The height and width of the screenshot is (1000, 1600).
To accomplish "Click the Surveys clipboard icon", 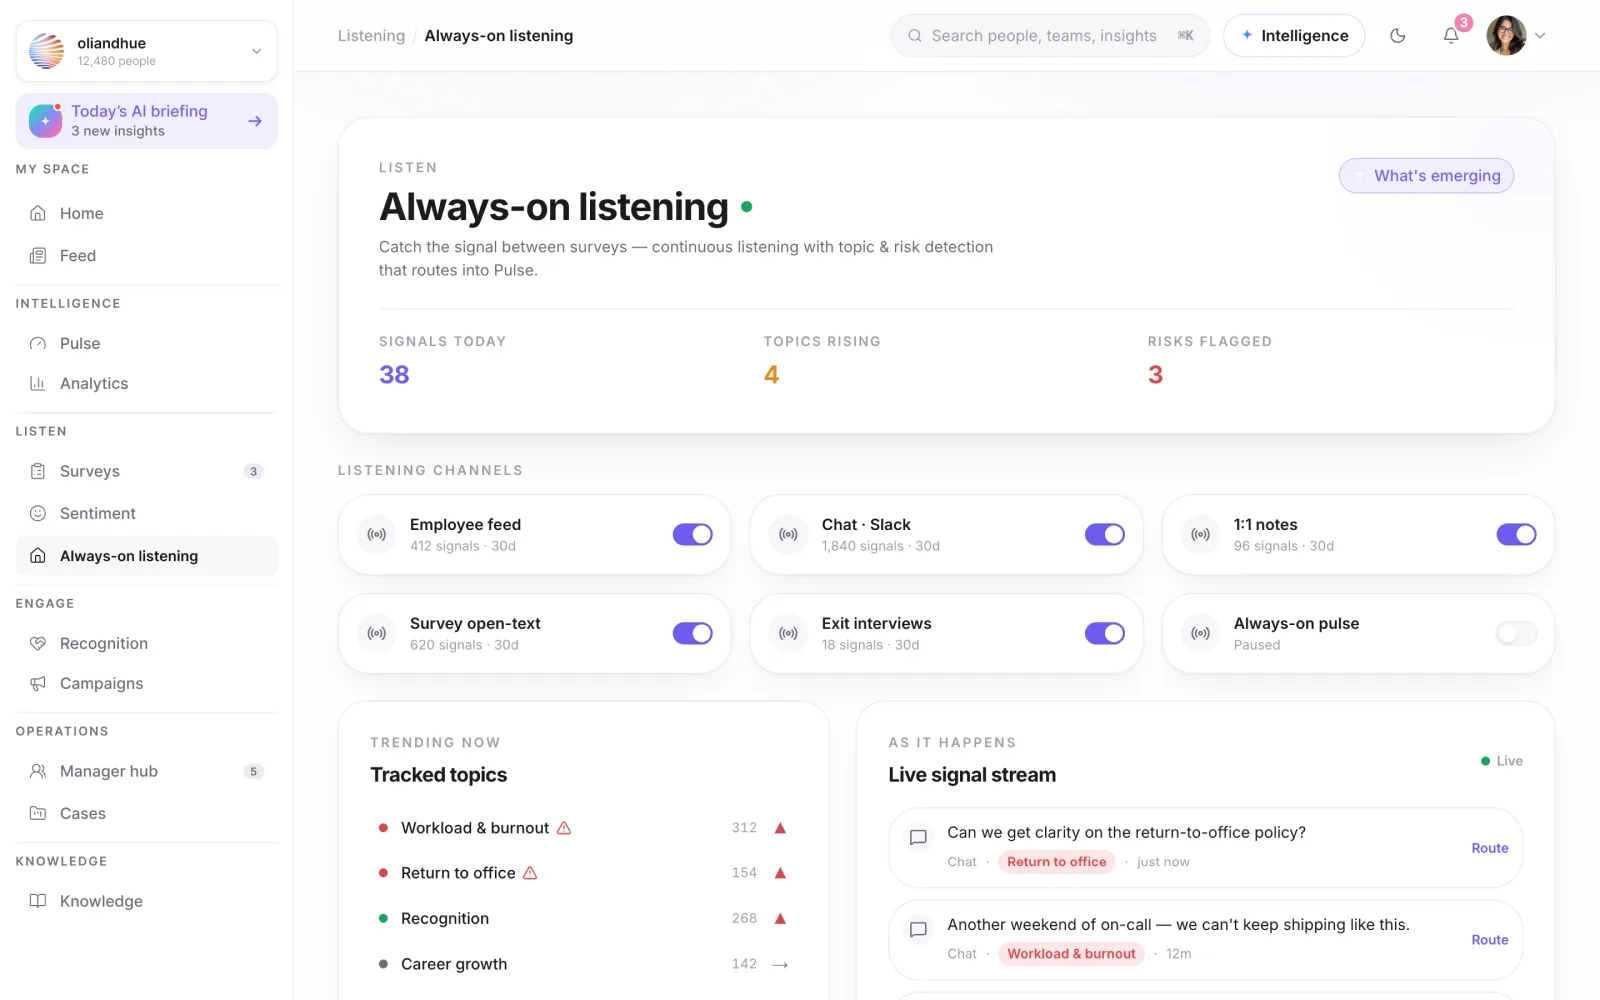I will click(x=38, y=471).
